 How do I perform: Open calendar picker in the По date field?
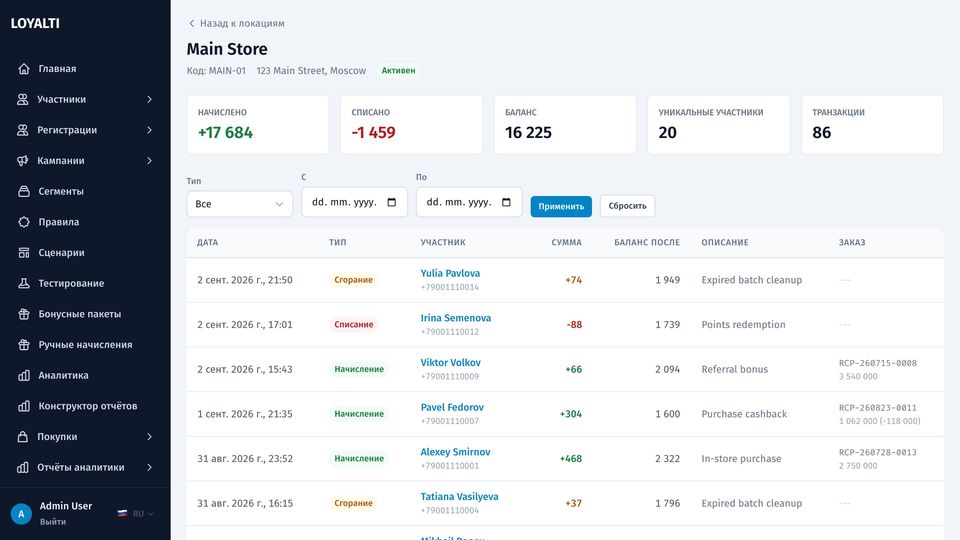(x=506, y=202)
